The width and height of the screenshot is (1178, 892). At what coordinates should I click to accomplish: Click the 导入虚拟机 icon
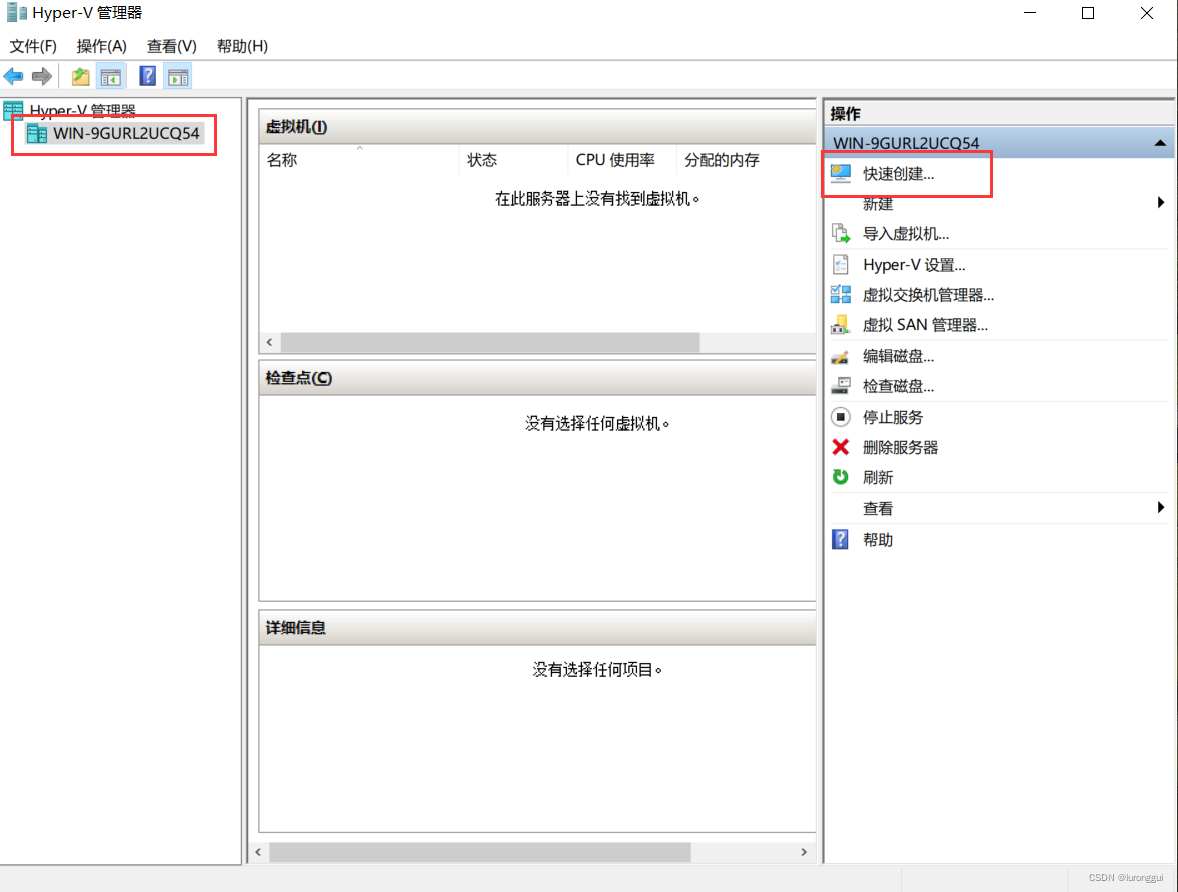(x=841, y=234)
